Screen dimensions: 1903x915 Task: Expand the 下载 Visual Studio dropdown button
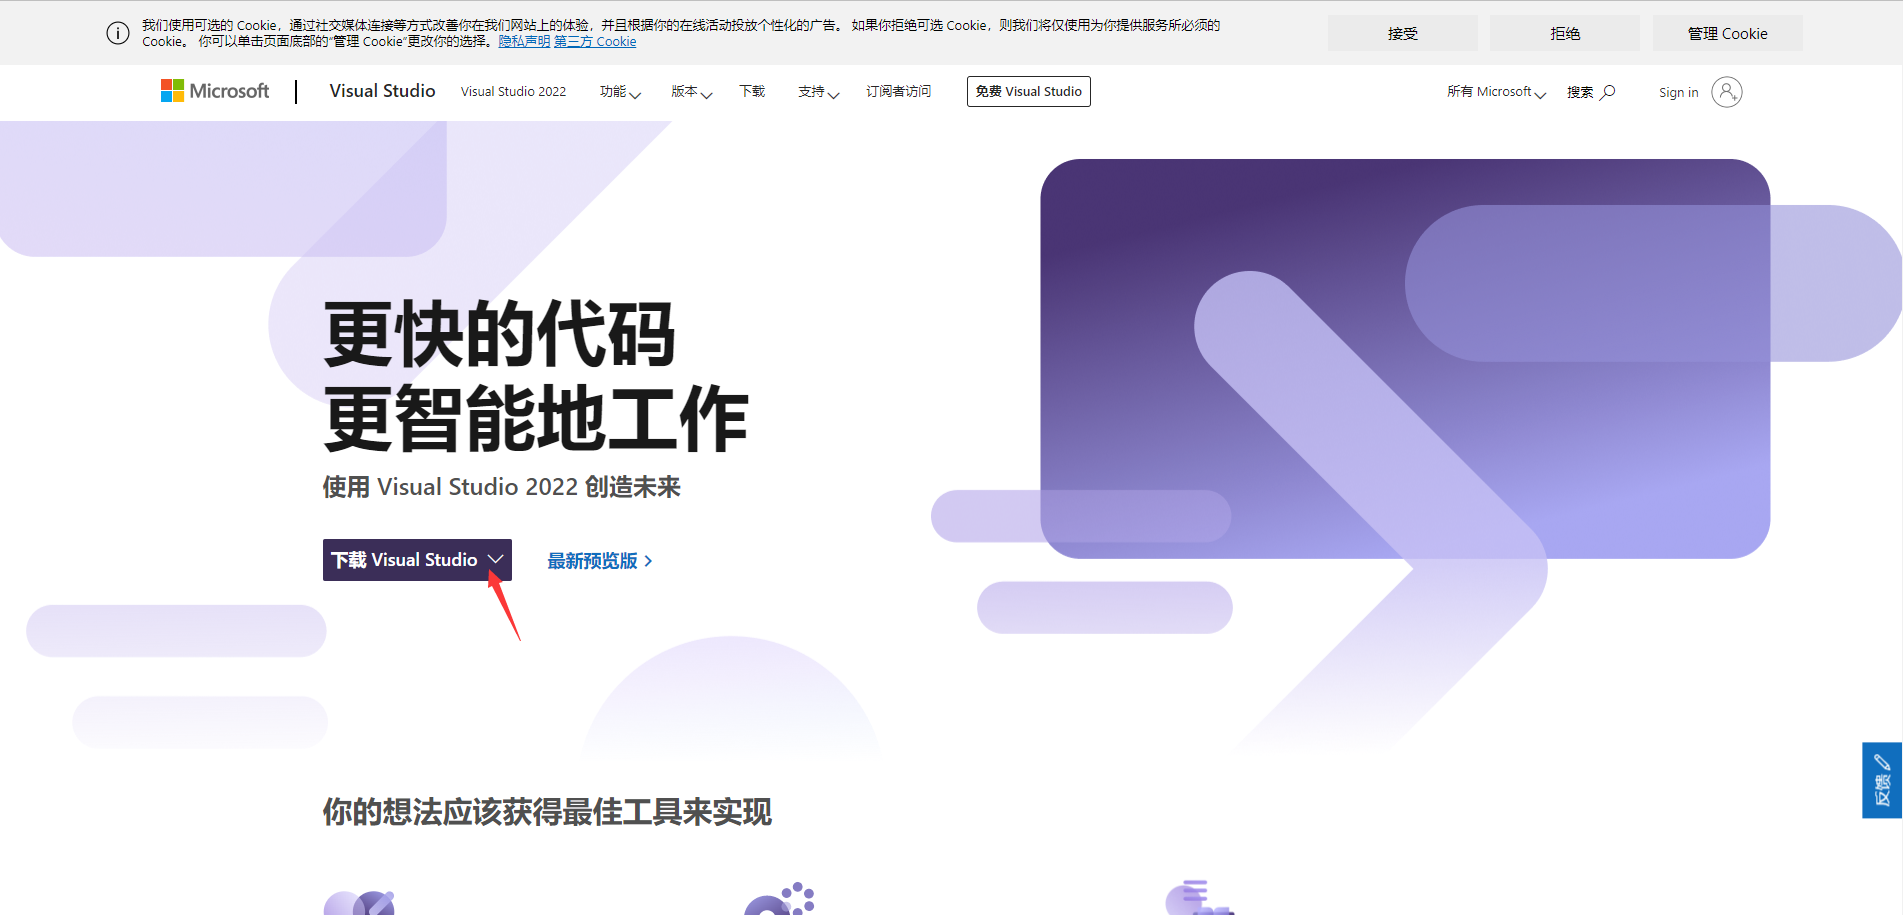[x=417, y=560]
